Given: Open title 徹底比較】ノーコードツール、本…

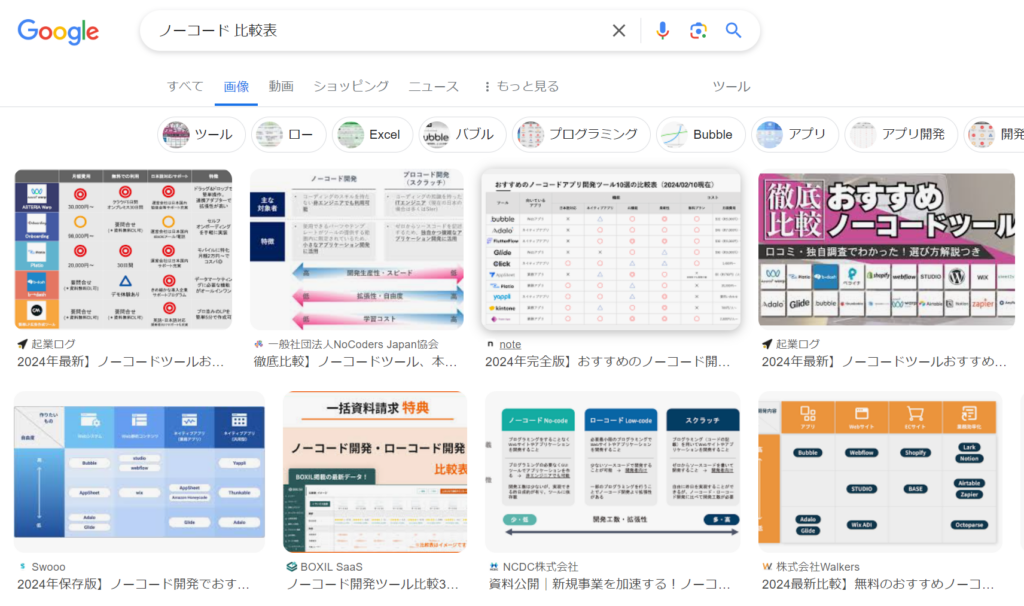Looking at the screenshot, I should coord(355,362).
